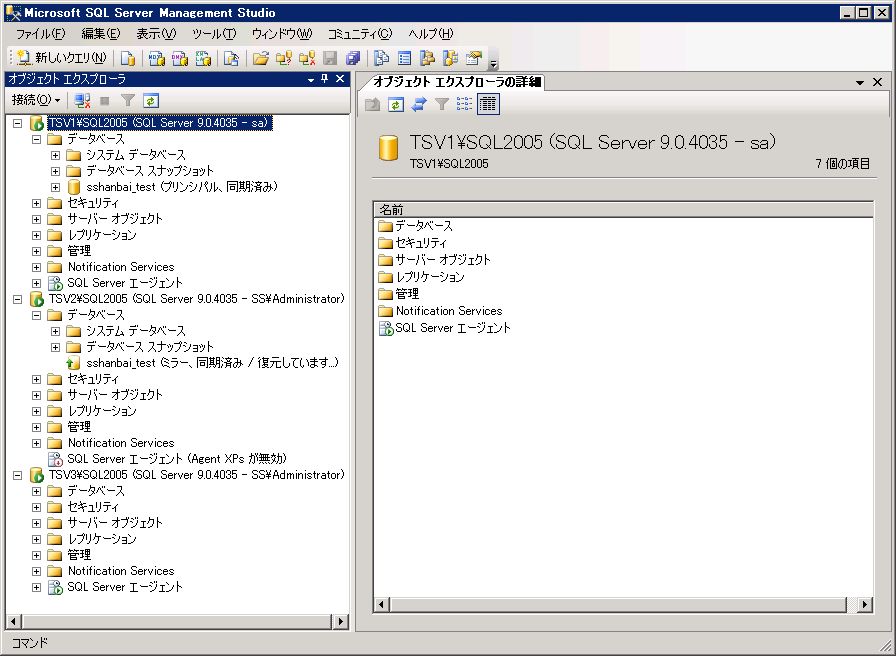Image resolution: width=896 pixels, height=656 pixels.
Task: Refresh the Object Explorer tree
Action: pyautogui.click(x=151, y=101)
